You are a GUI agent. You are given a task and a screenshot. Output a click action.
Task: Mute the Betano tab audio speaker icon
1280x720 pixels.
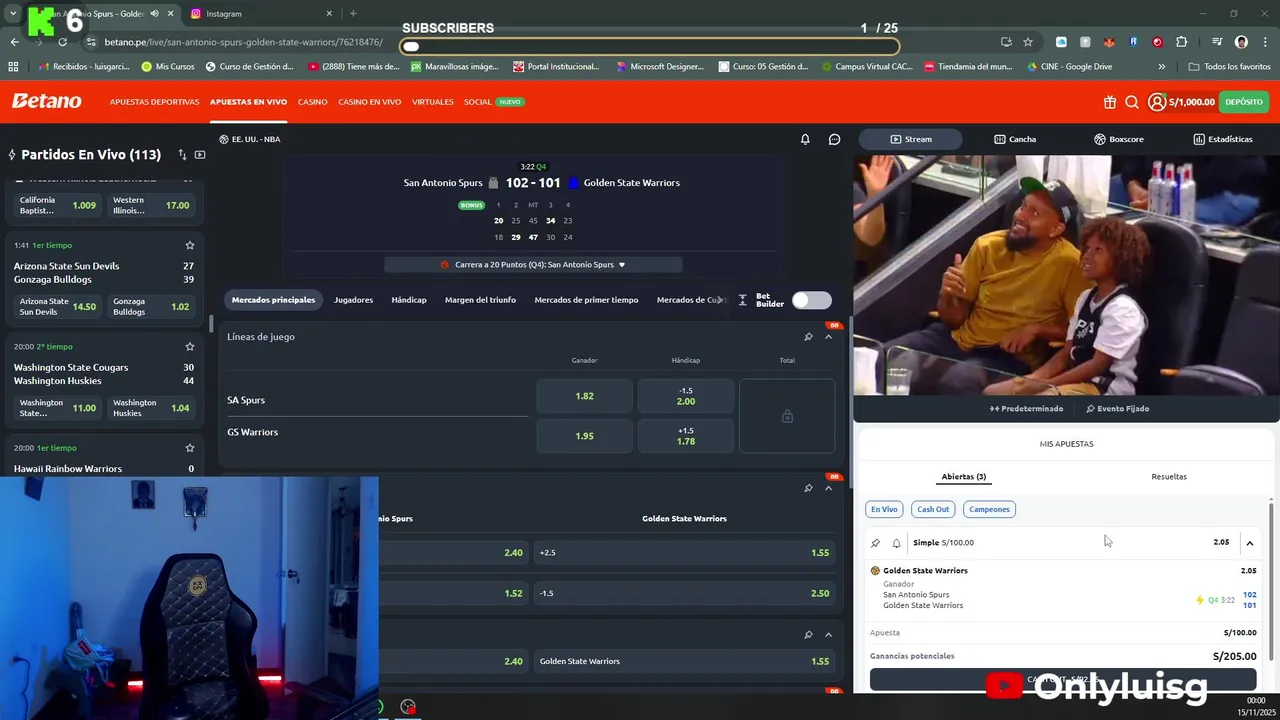click(154, 14)
